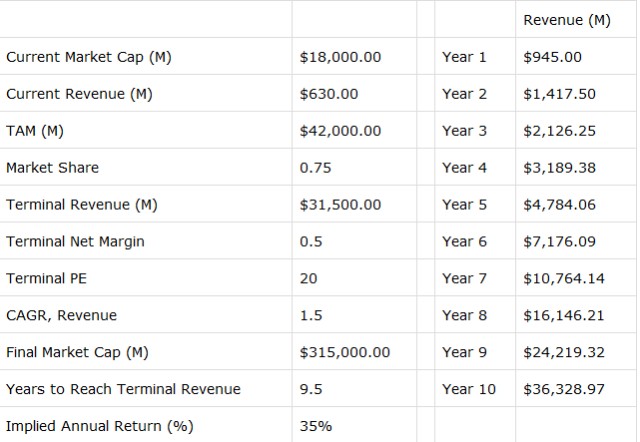Image resolution: width=640 pixels, height=442 pixels.
Task: Click the Terminal Revenue value $31,500.00
Action: click(x=340, y=205)
